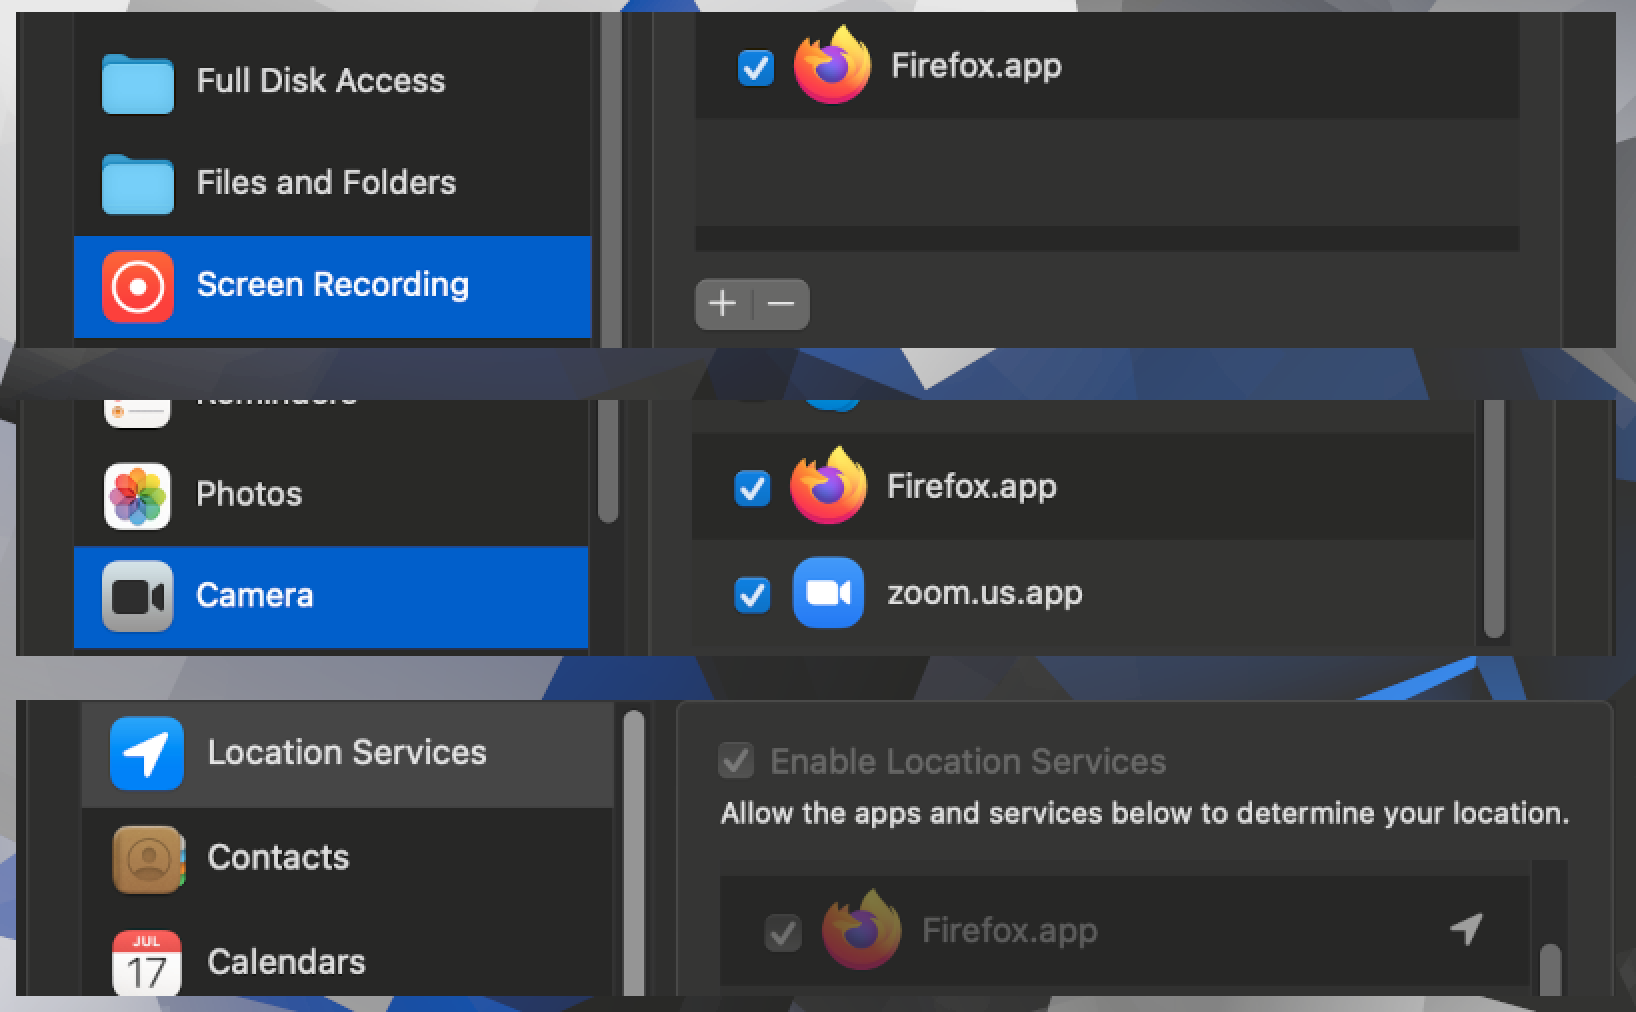The width and height of the screenshot is (1636, 1012).
Task: Uncheck zoom.us.app camera checkbox
Action: 752,595
